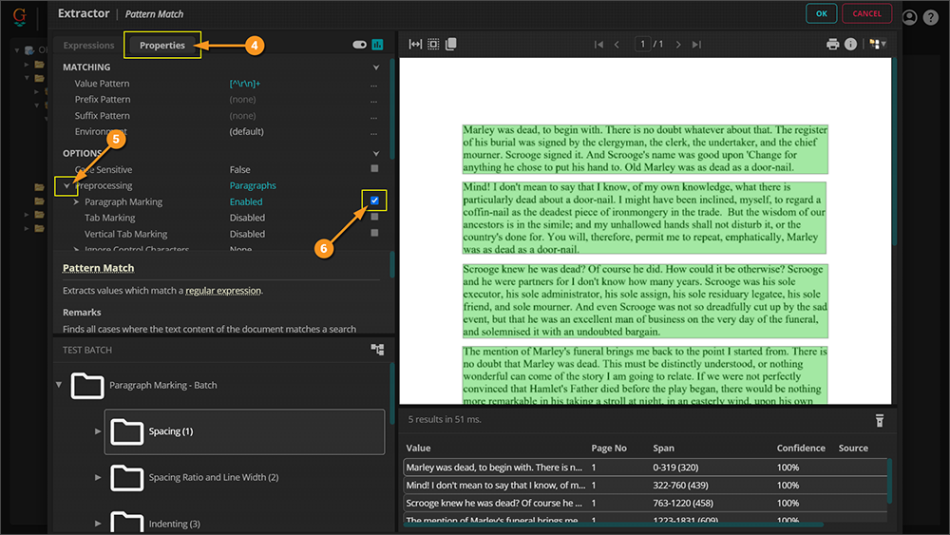Screen dimensions: 950x535
Task: Open help with the question mark icon
Action: [931, 17]
